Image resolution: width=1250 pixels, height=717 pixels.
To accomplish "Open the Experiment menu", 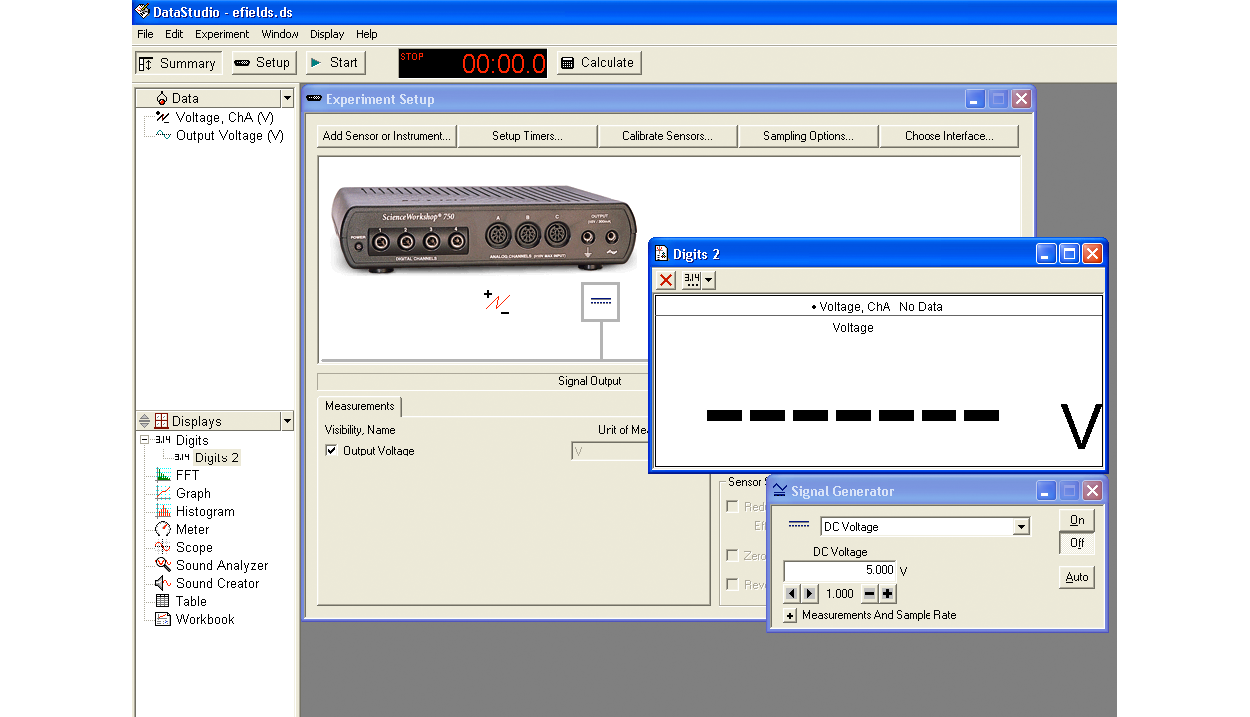I will (222, 34).
